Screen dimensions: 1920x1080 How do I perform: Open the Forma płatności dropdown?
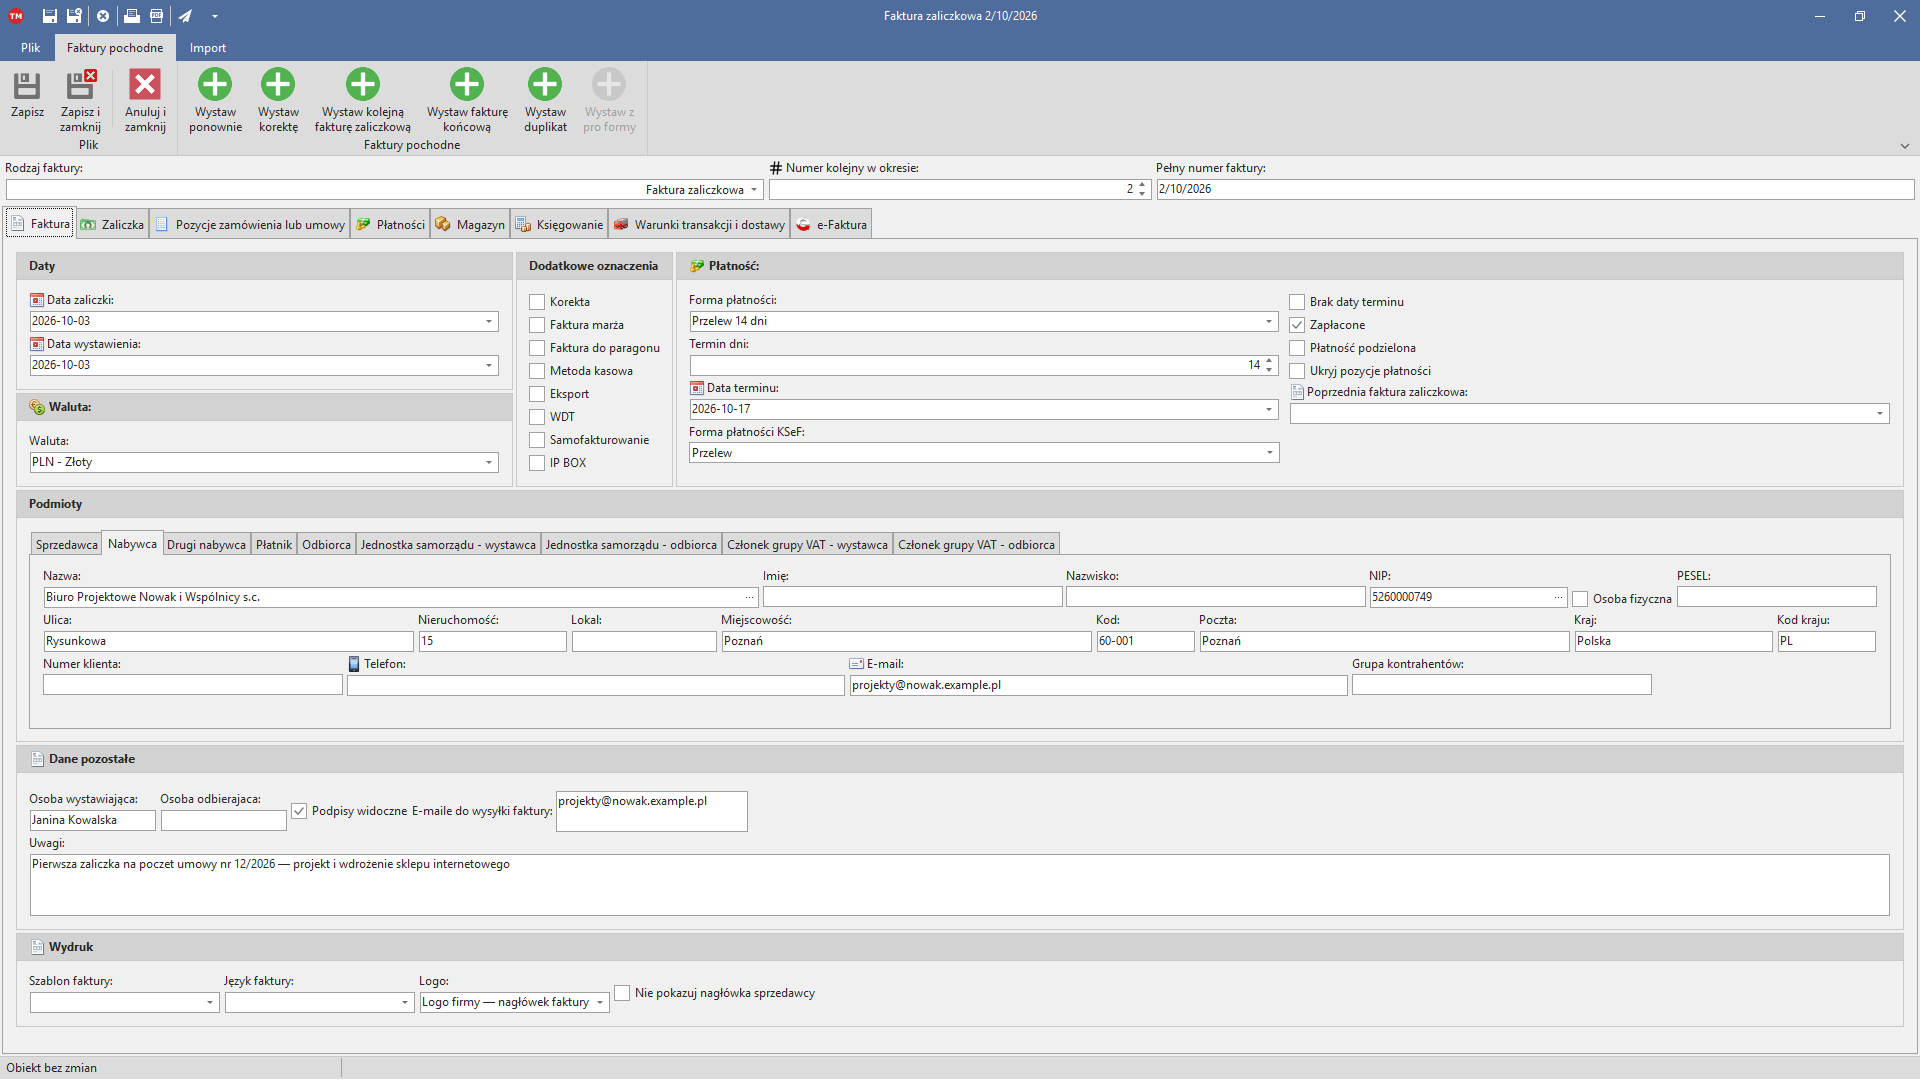point(1269,321)
